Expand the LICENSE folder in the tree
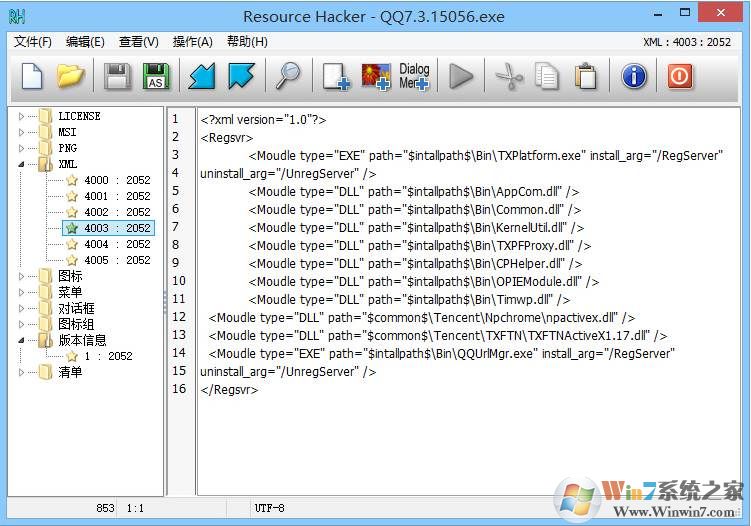The height and width of the screenshot is (526, 751). point(21,116)
